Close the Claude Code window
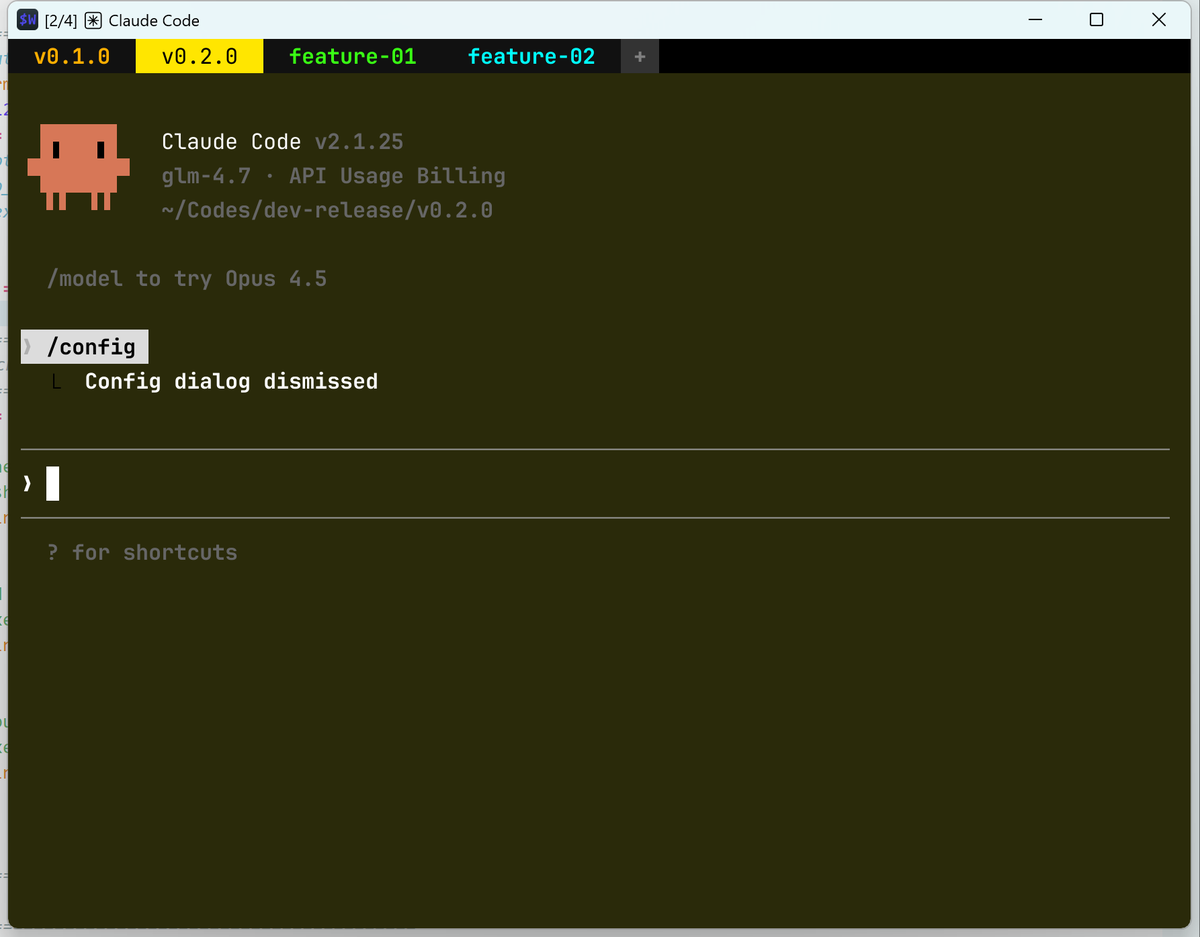The height and width of the screenshot is (937, 1200). click(x=1159, y=20)
